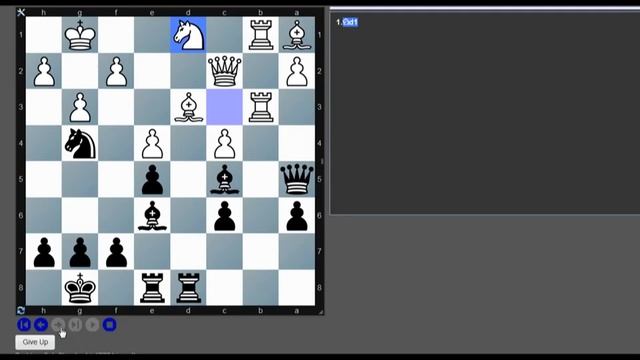640x360 pixels.
Task: Select the black pawn on g7
Action: pos(80,251)
